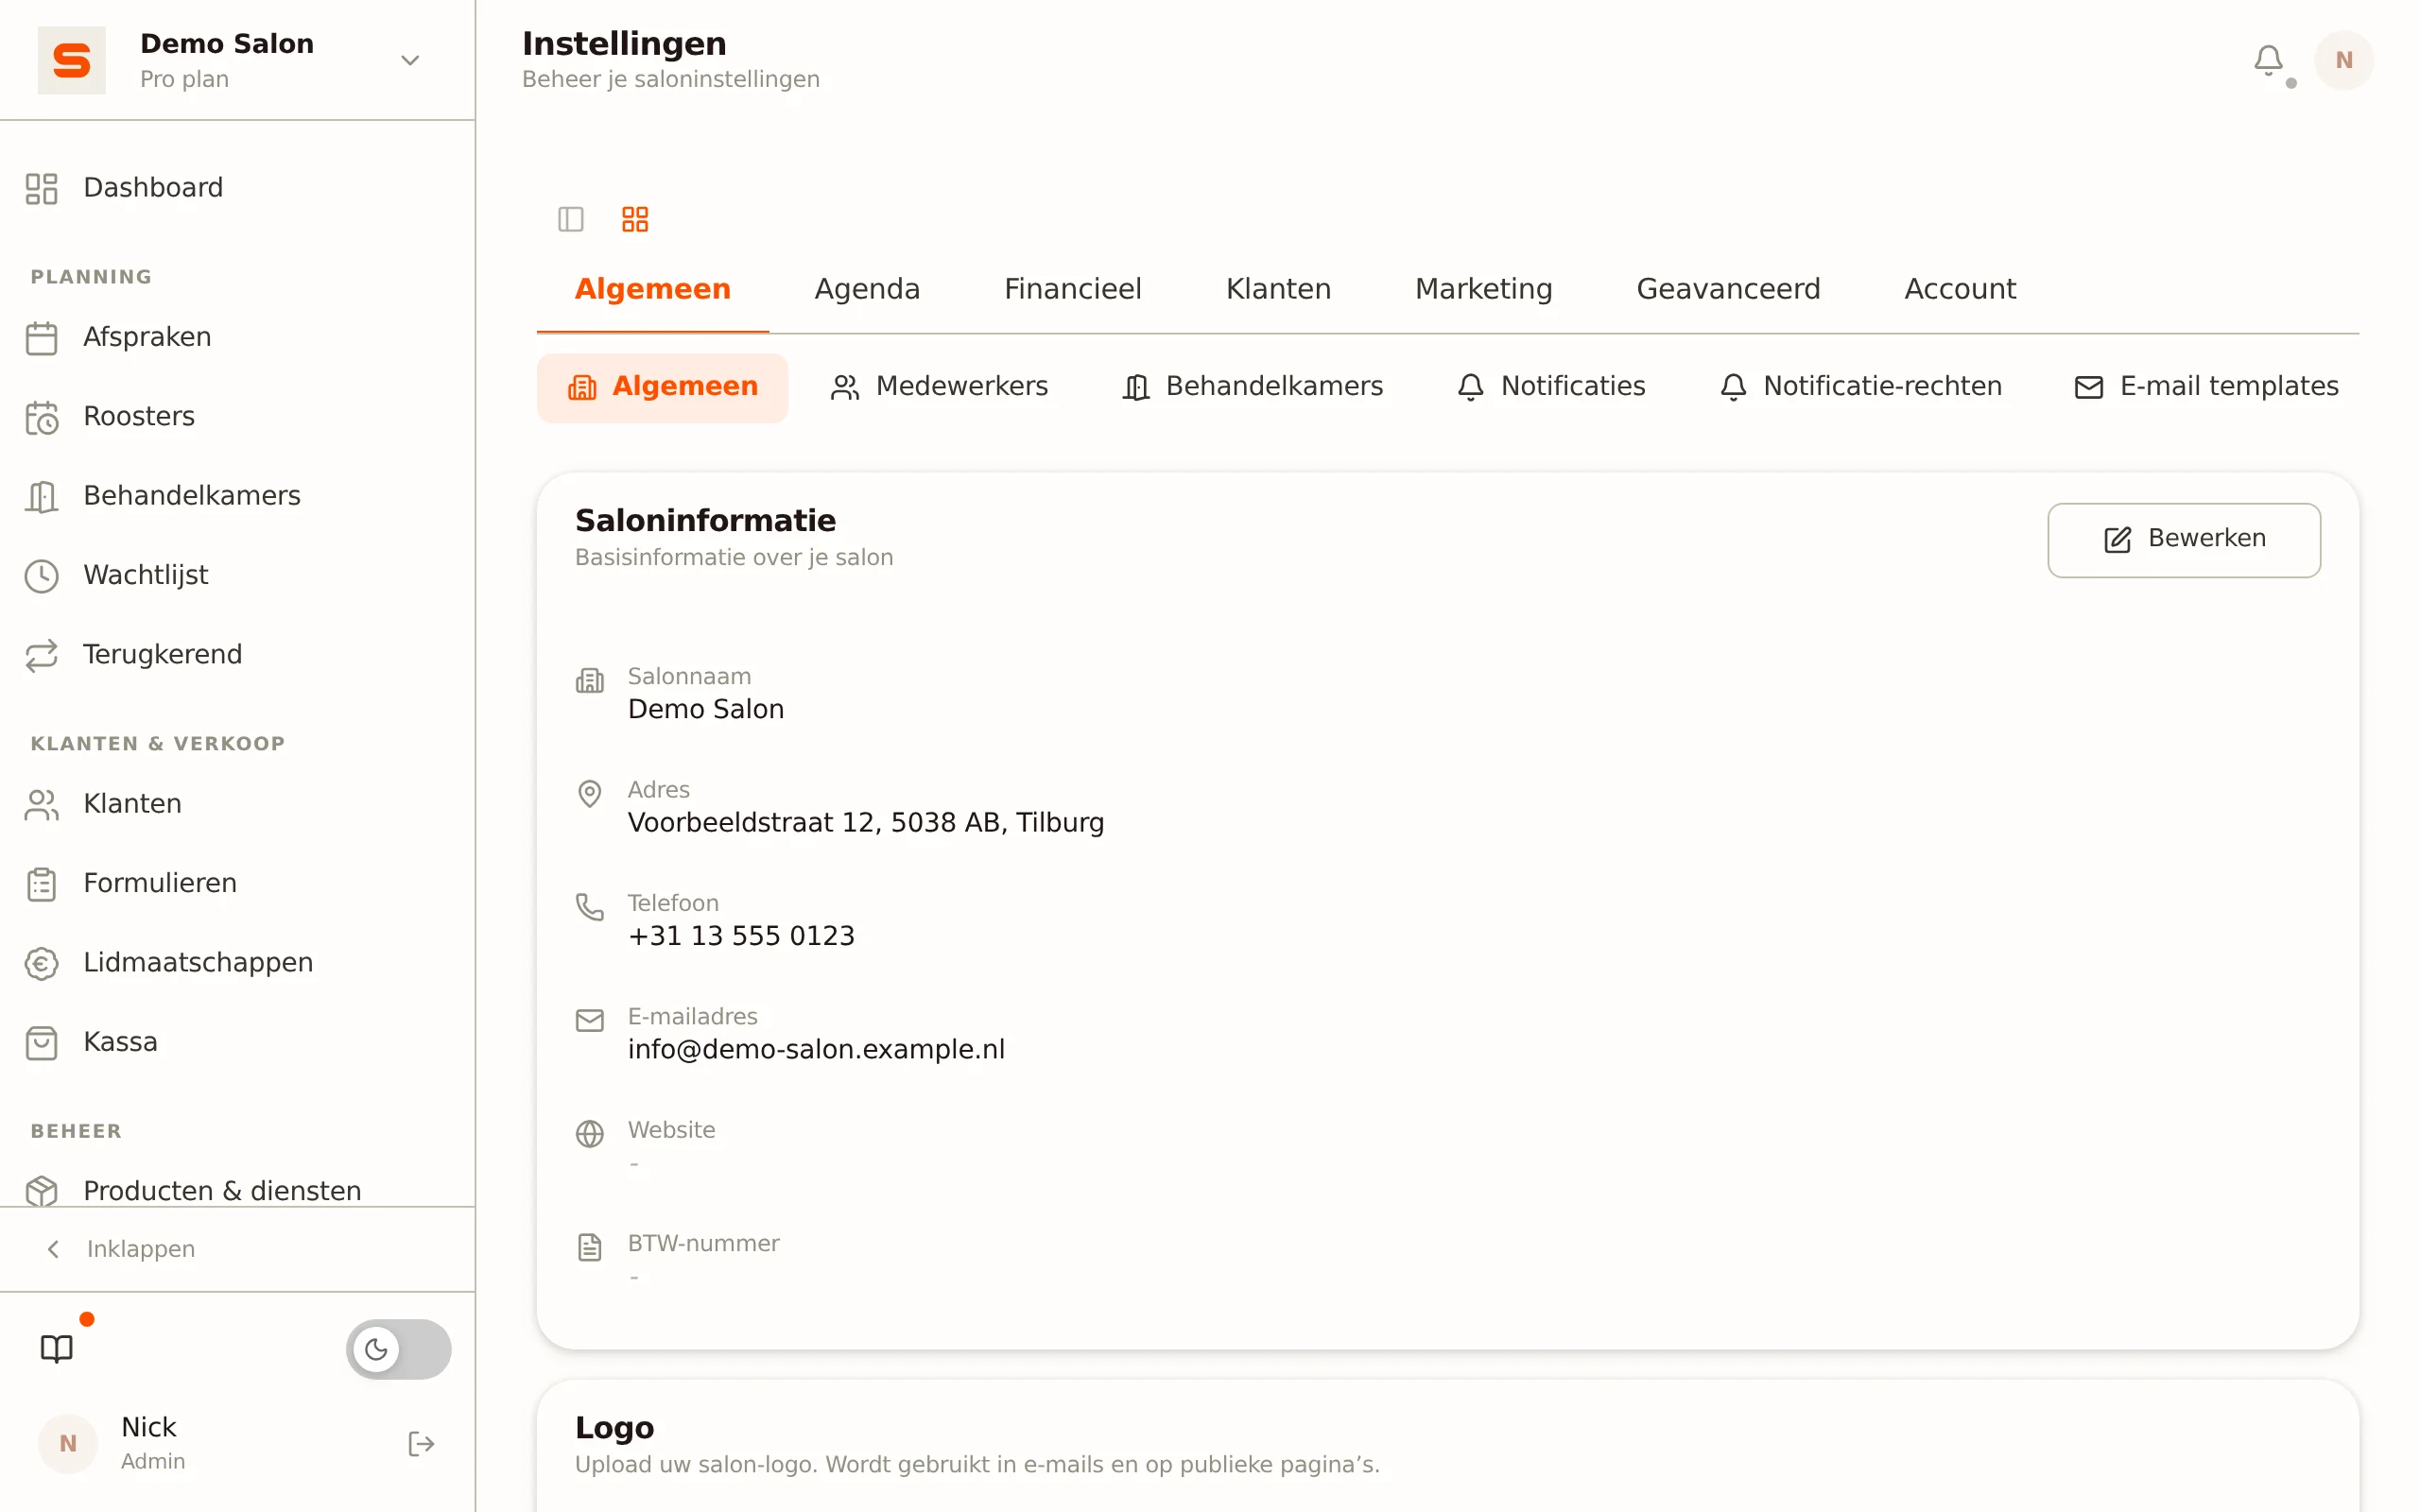Image resolution: width=2420 pixels, height=1512 pixels.
Task: Switch to the Geavanceerd tab
Action: point(1728,289)
